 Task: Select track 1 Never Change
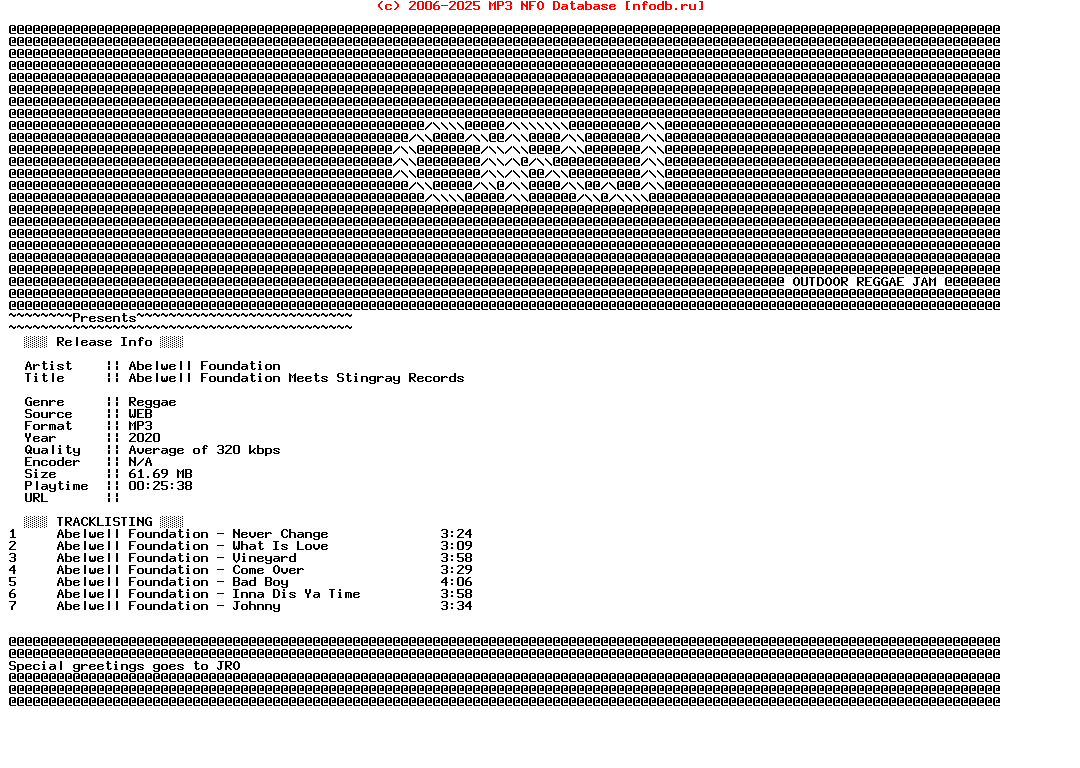tap(192, 535)
